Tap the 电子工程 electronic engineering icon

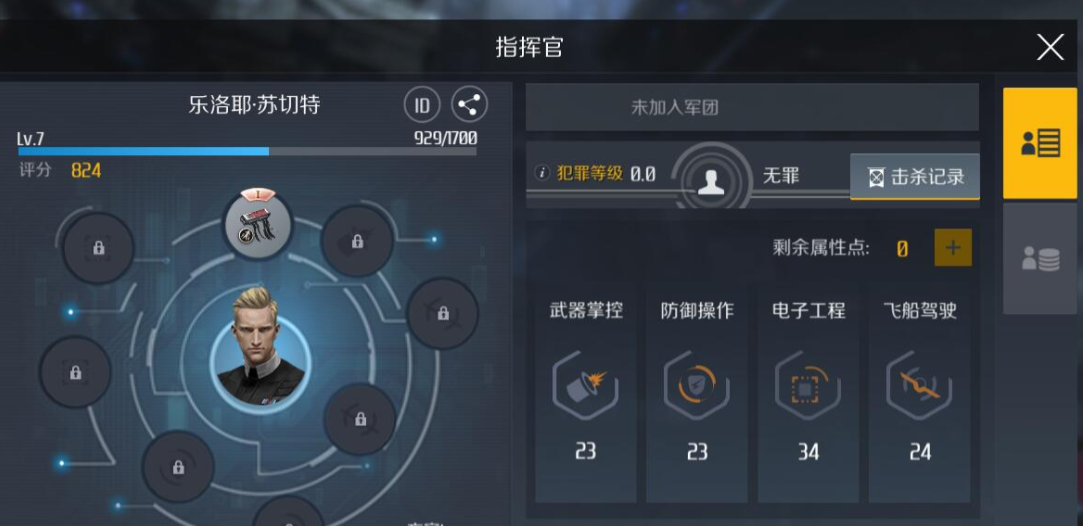[x=807, y=386]
